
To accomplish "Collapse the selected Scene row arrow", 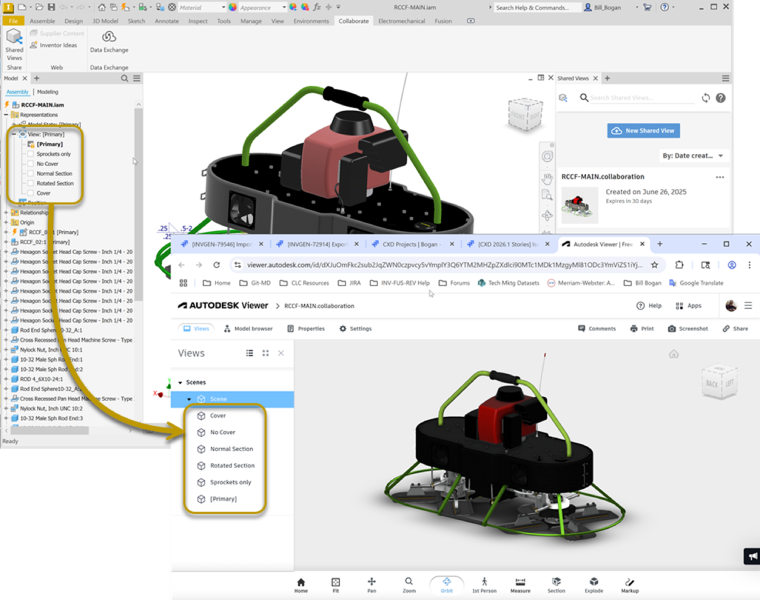I will 189,399.
